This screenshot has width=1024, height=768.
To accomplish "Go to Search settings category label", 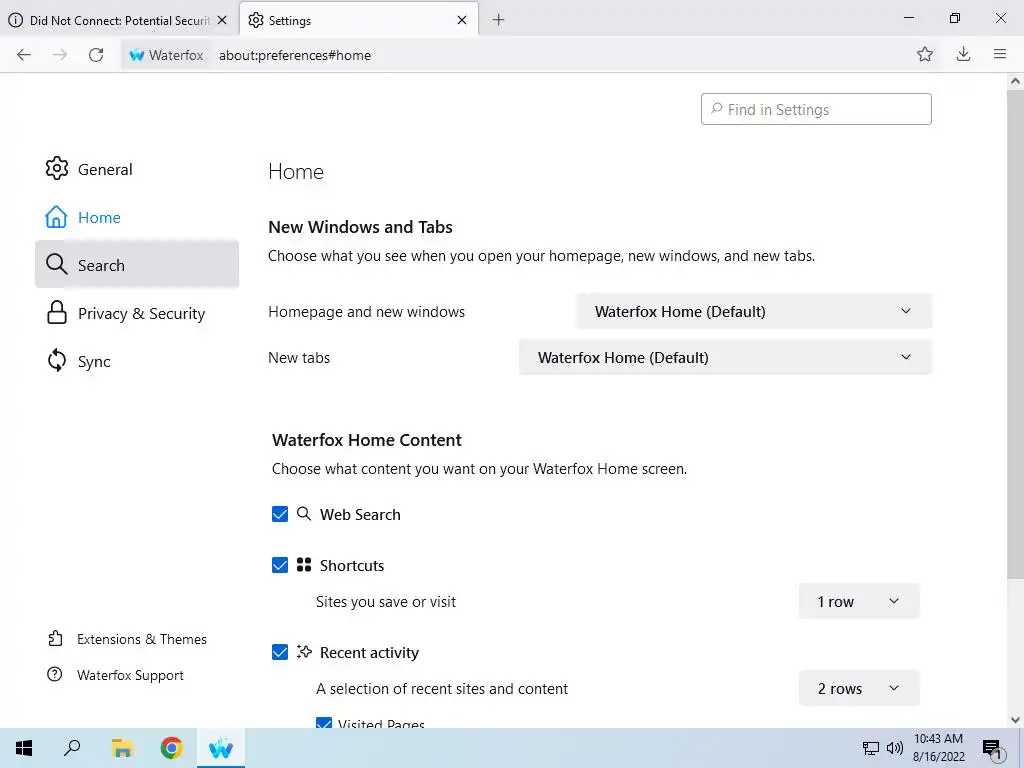I will (x=101, y=265).
